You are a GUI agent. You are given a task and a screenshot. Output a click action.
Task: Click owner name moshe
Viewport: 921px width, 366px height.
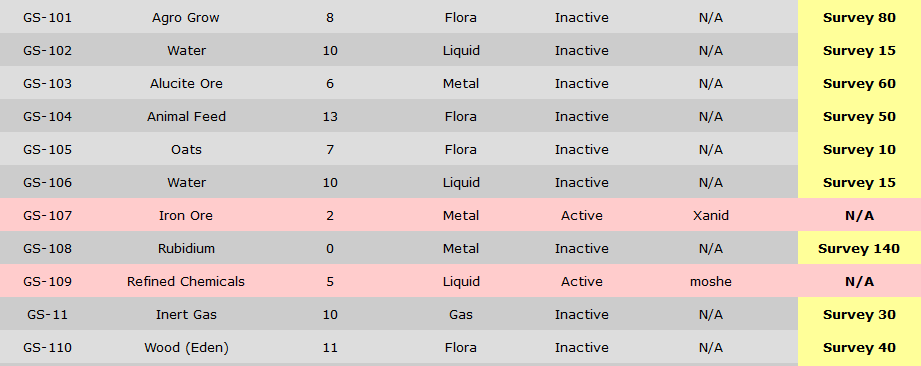[711, 281]
